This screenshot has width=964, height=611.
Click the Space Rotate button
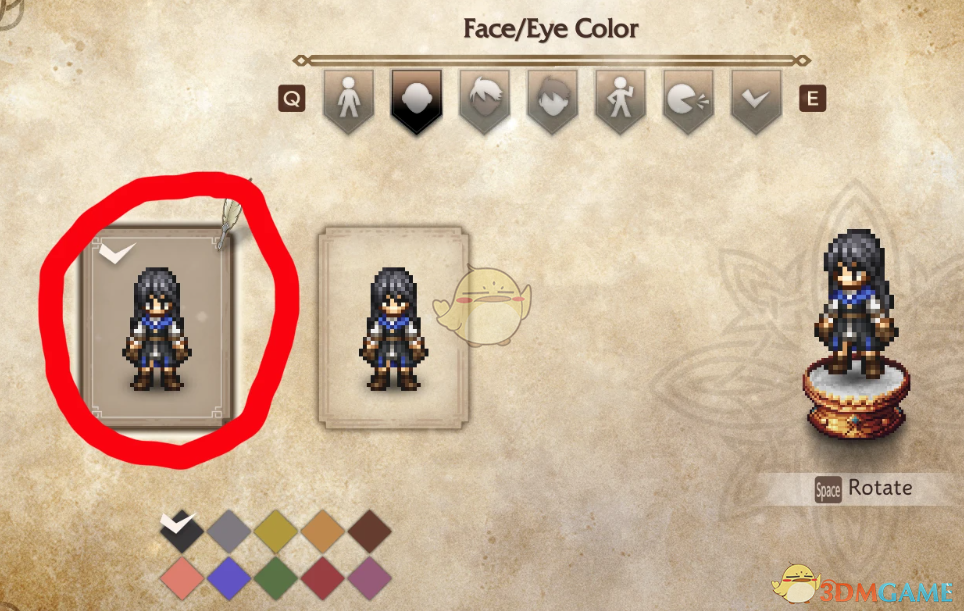point(864,489)
